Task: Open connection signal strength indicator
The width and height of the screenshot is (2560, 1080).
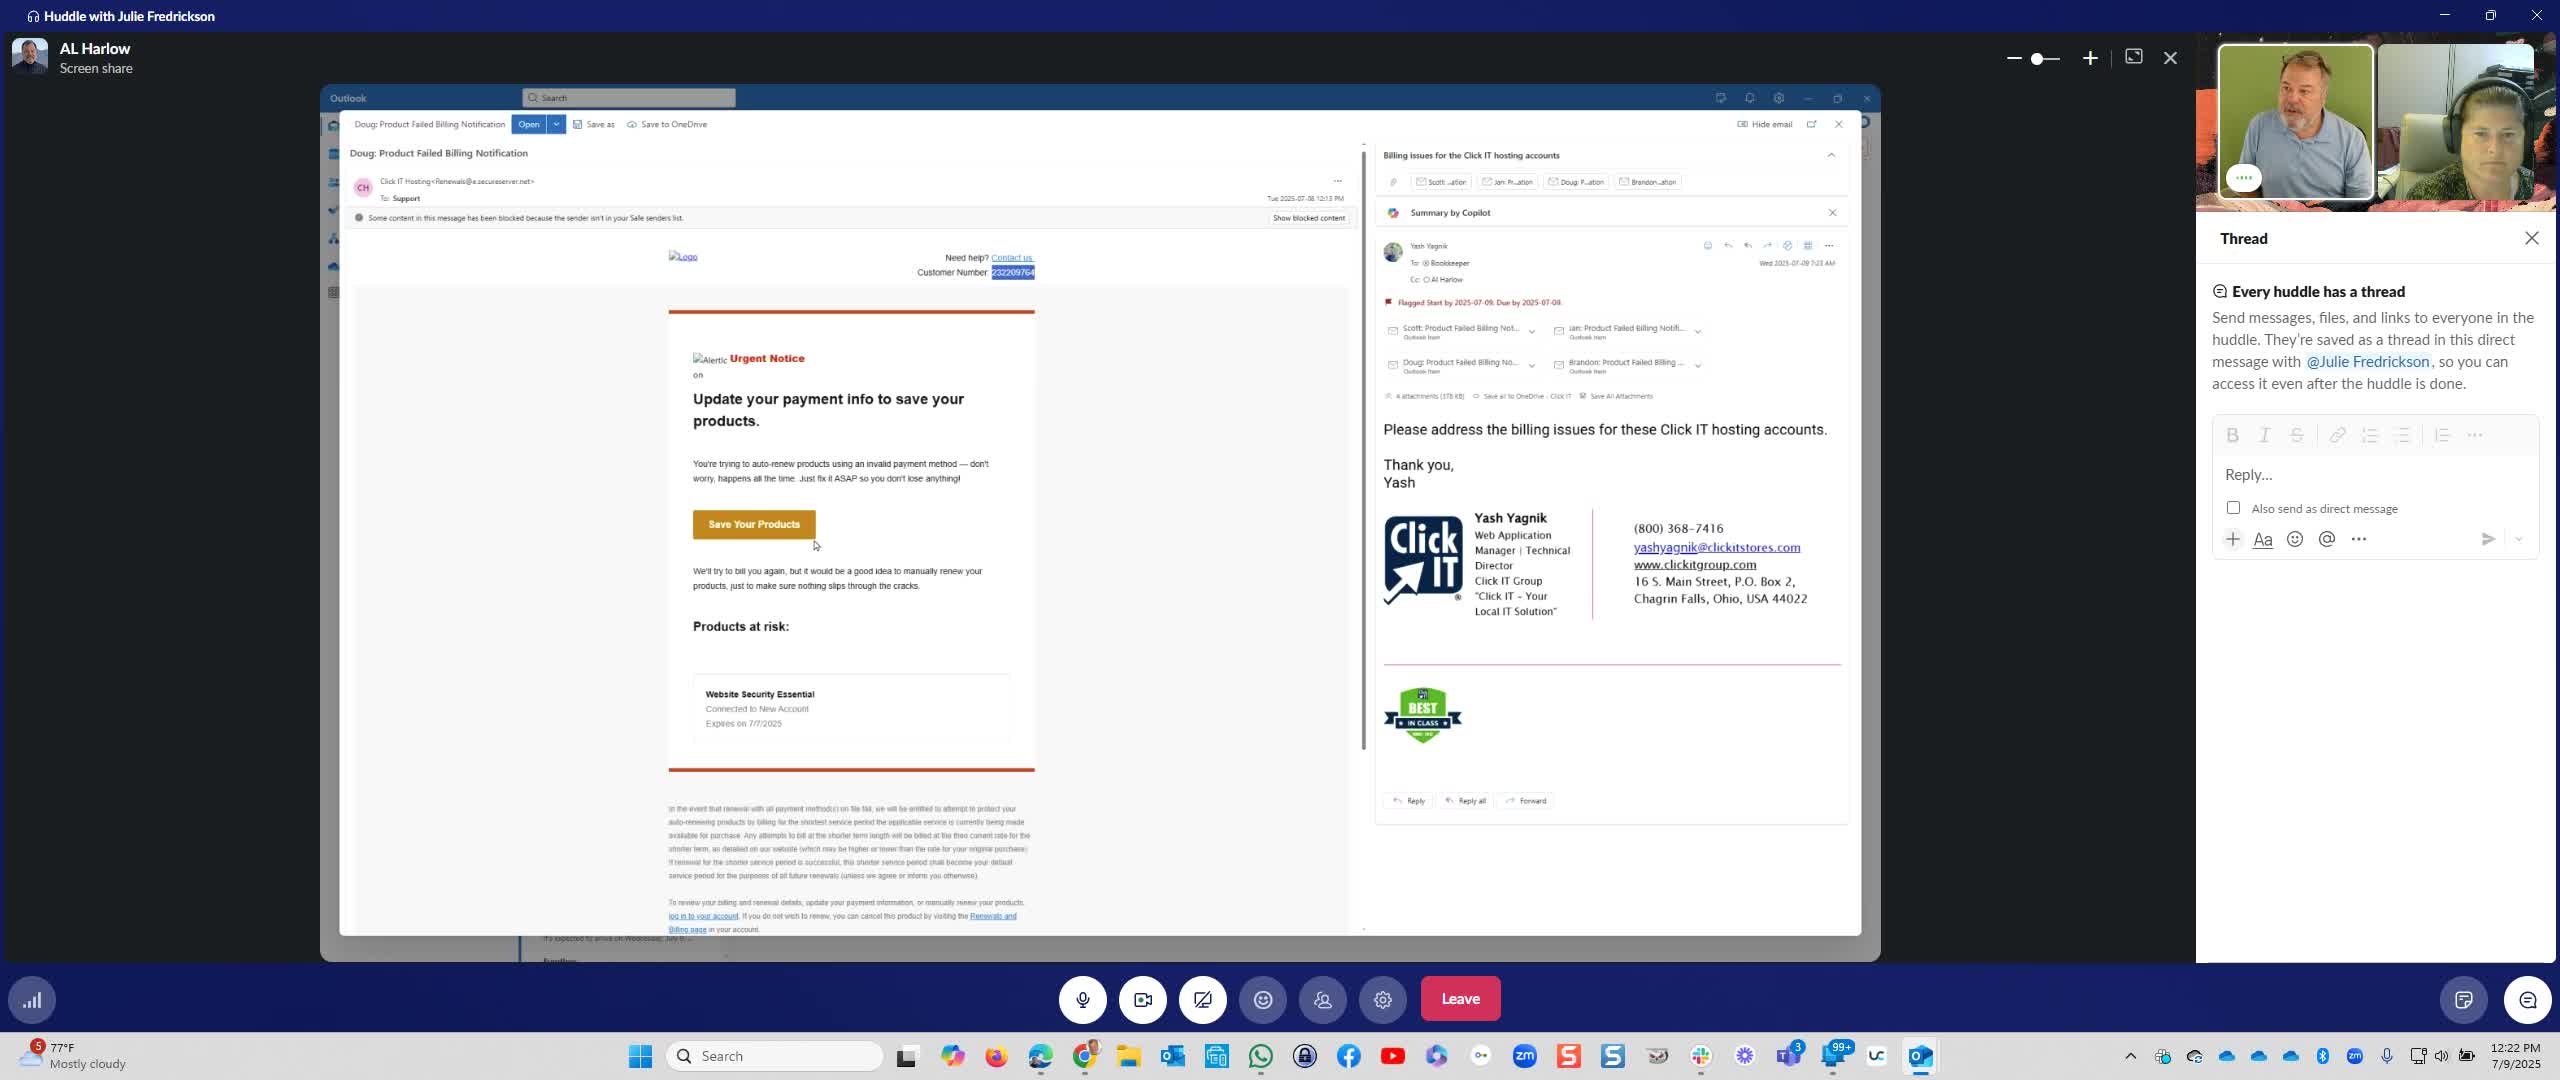Action: click(32, 1000)
